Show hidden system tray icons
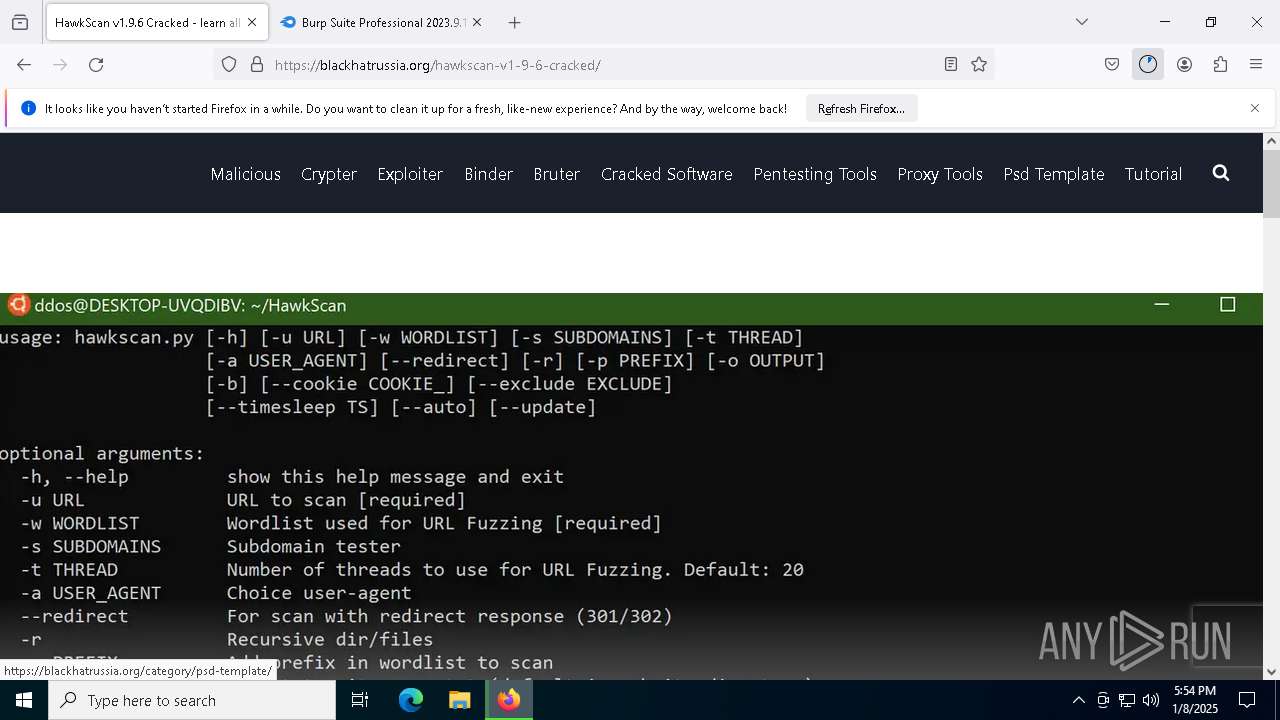The width and height of the screenshot is (1280, 720). 1078,700
